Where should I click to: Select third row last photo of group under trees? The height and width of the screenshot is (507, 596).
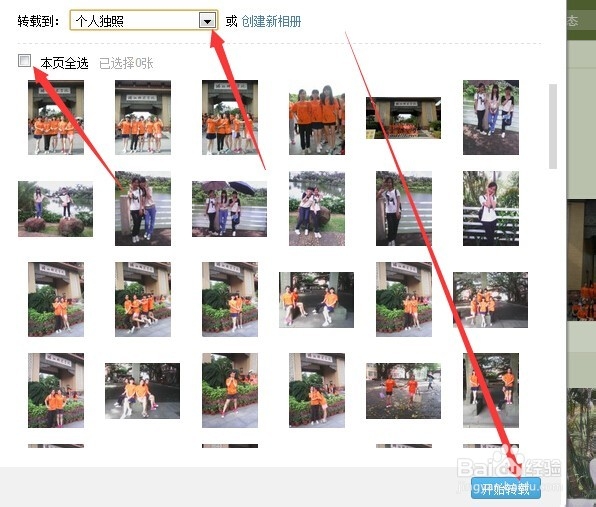pyautogui.click(x=490, y=300)
